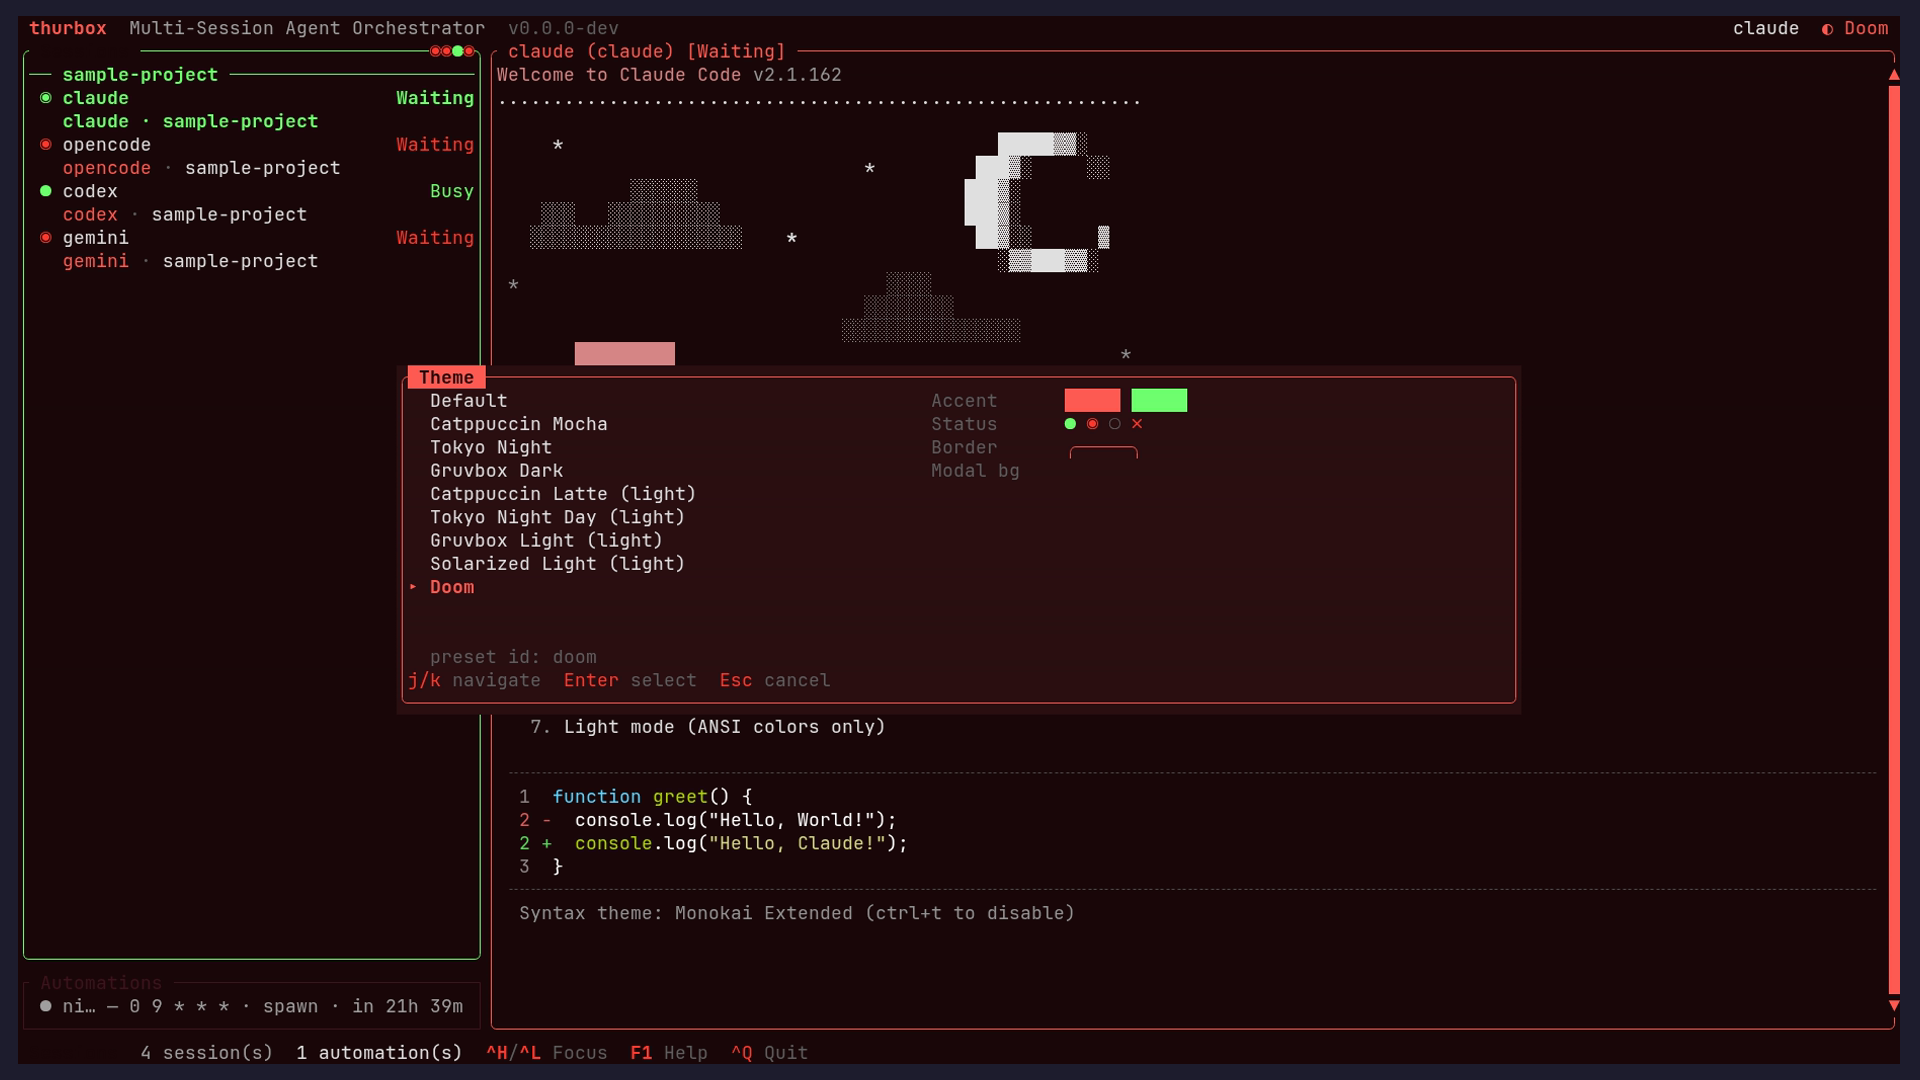The image size is (1920, 1080).
Task: Click ^Q Quit in status bar
Action: tap(769, 1053)
